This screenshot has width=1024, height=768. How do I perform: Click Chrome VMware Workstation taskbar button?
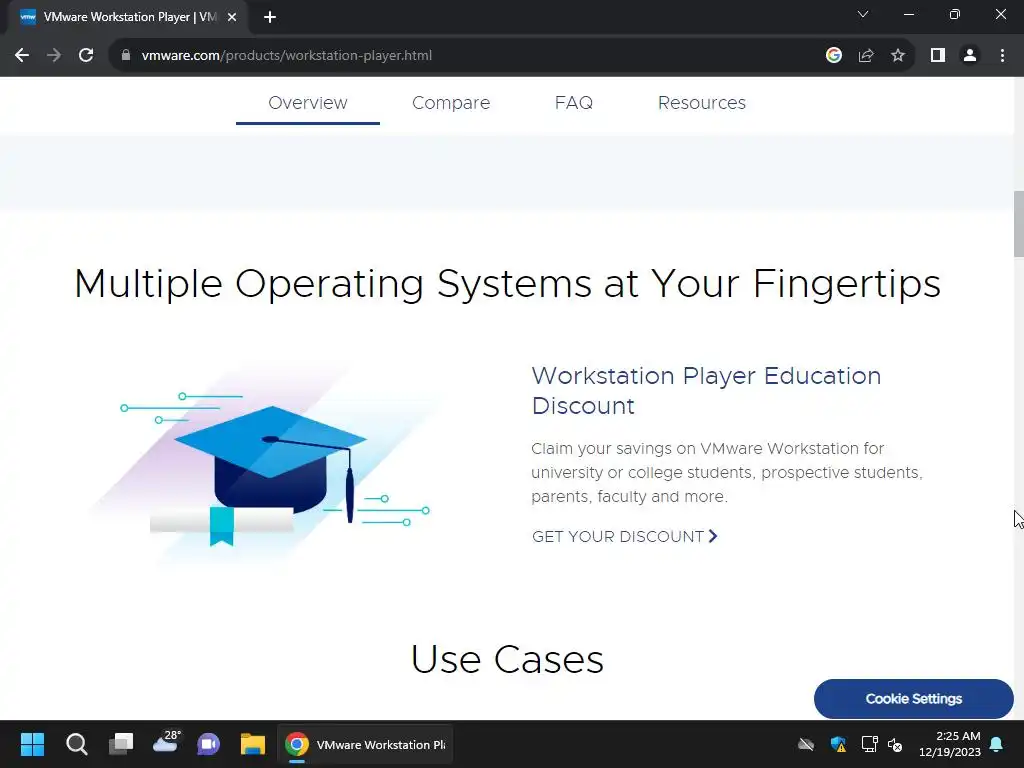point(365,744)
